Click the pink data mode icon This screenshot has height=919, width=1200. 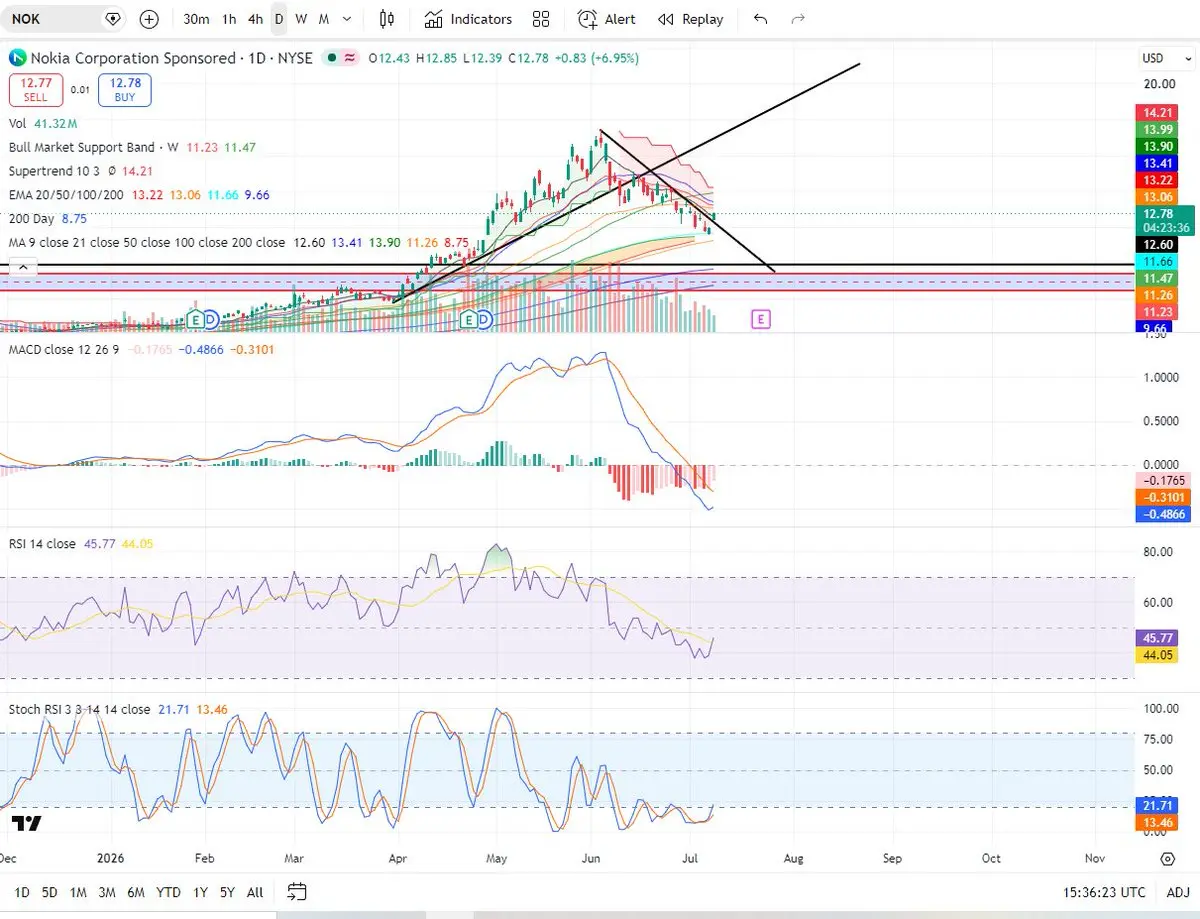(x=350, y=58)
